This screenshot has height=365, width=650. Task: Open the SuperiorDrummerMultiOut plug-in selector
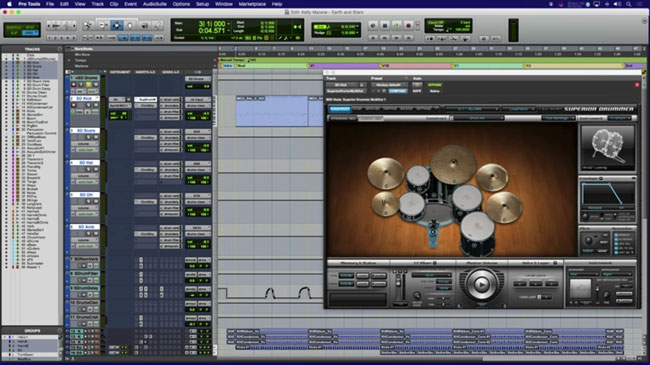[x=345, y=91]
